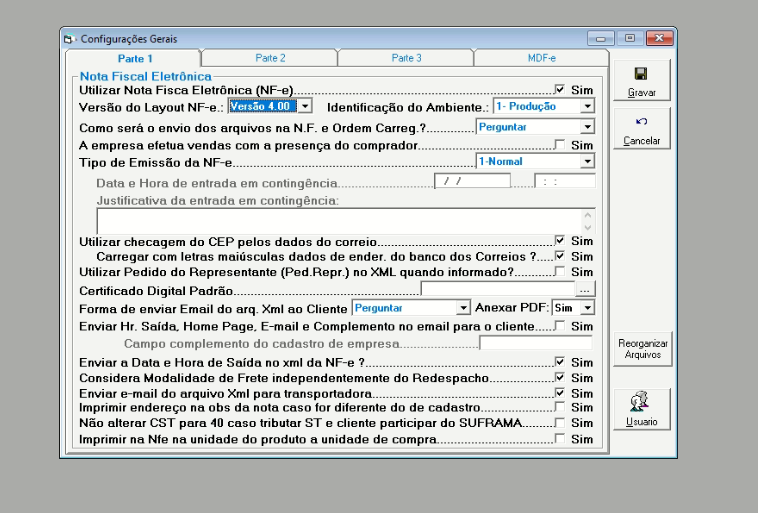Open the Parte 3 tab
Viewport: 758px width, 513px height.
coord(406,58)
